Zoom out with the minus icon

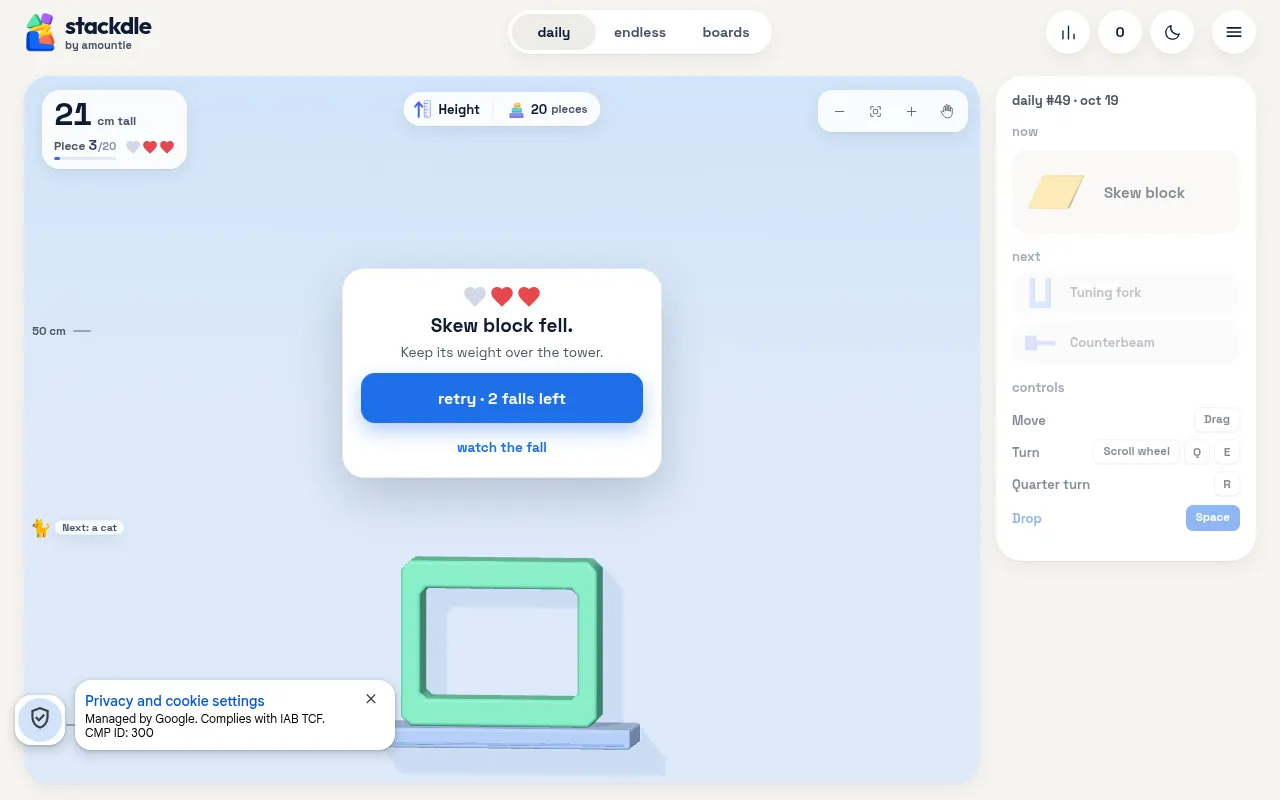pyautogui.click(x=840, y=112)
